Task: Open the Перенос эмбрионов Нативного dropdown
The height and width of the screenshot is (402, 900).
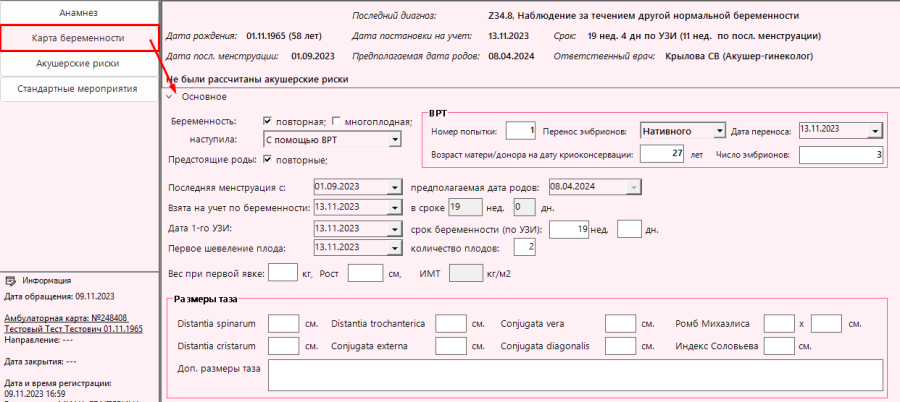Action: [720, 131]
